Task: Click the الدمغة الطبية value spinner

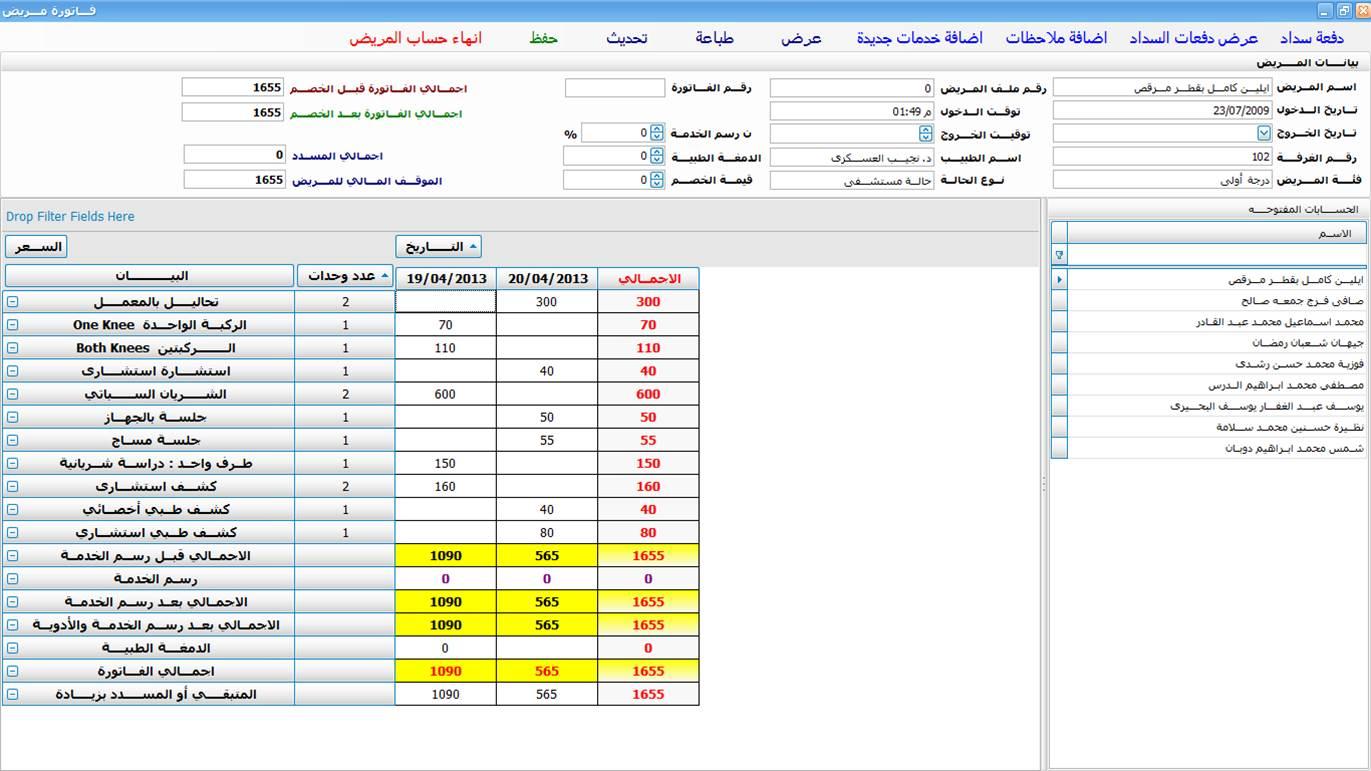Action: pos(656,156)
